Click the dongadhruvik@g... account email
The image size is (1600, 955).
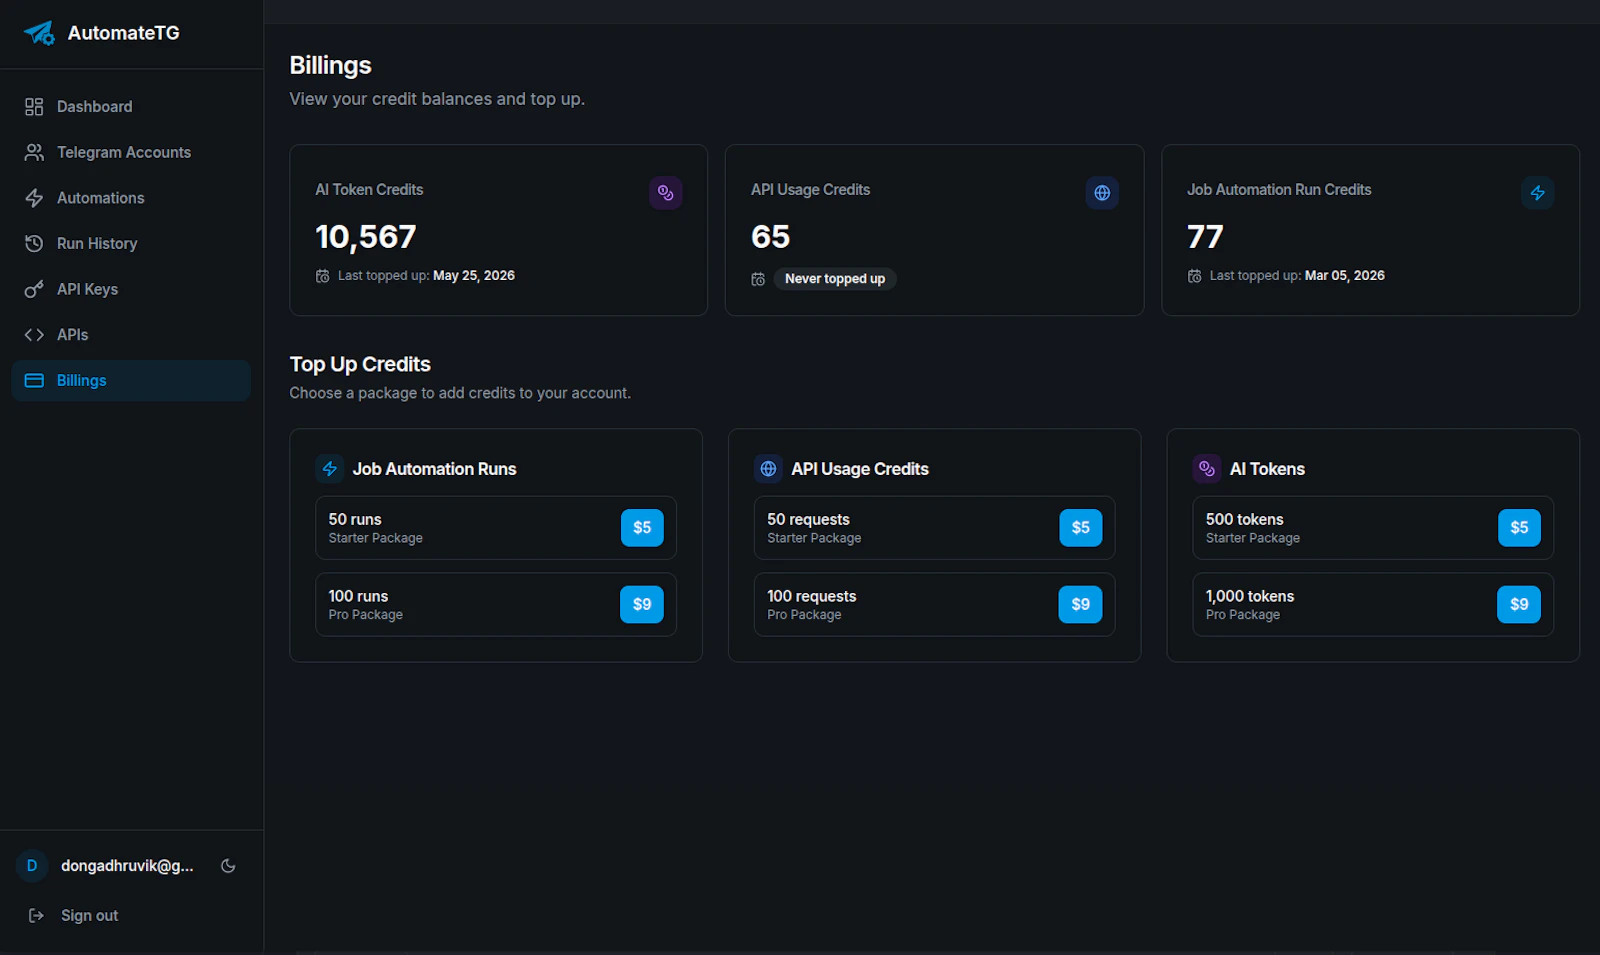(127, 866)
